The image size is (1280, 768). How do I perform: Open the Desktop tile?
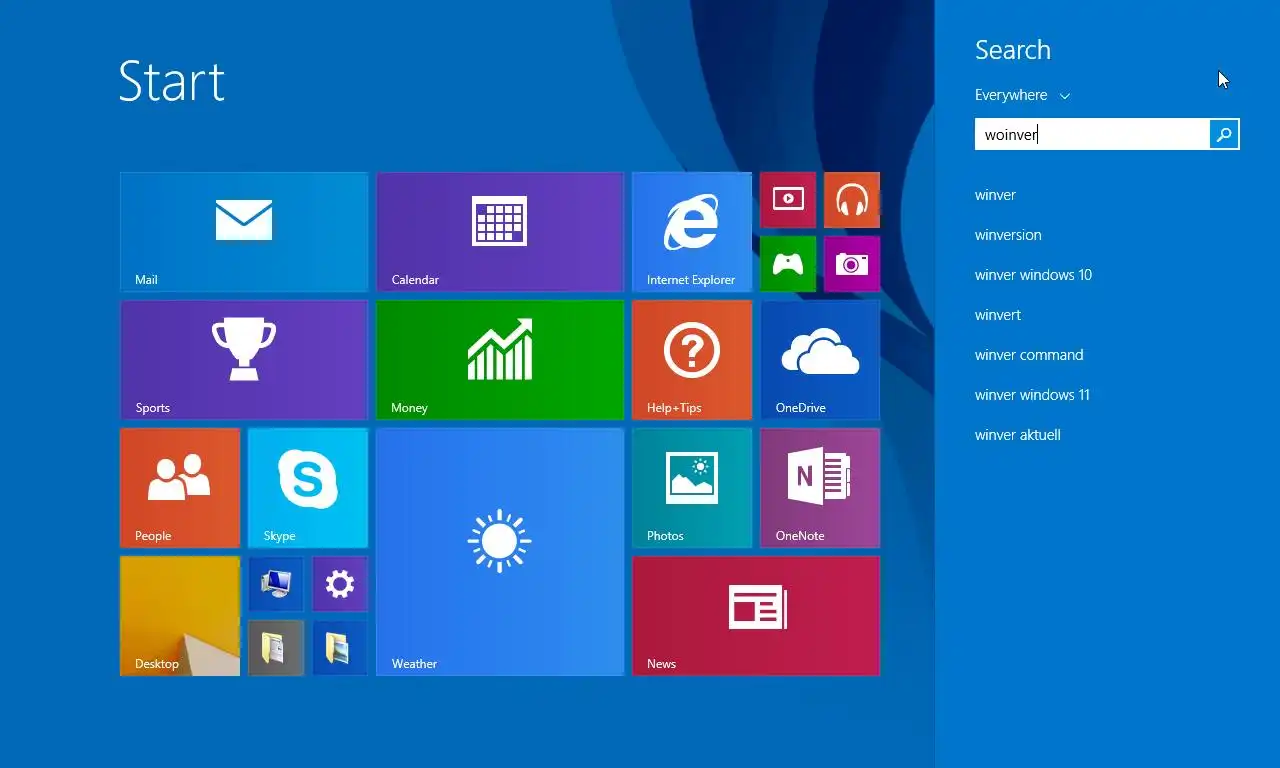click(180, 616)
